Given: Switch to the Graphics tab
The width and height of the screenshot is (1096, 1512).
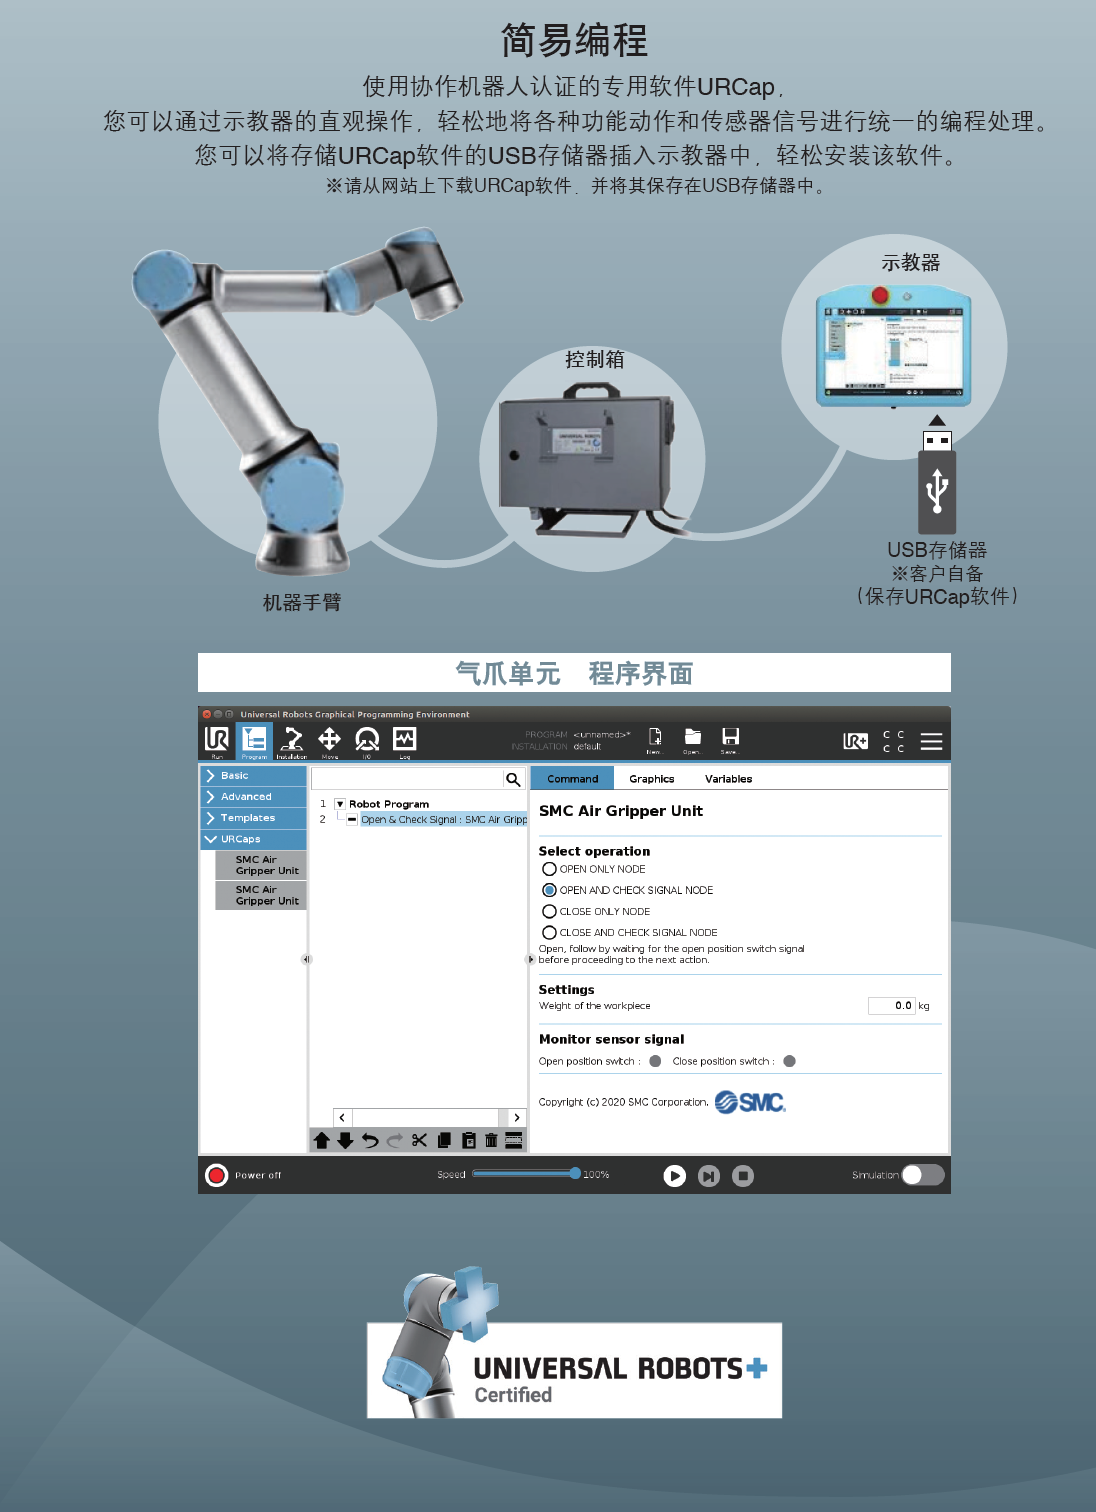Looking at the screenshot, I should (x=651, y=779).
